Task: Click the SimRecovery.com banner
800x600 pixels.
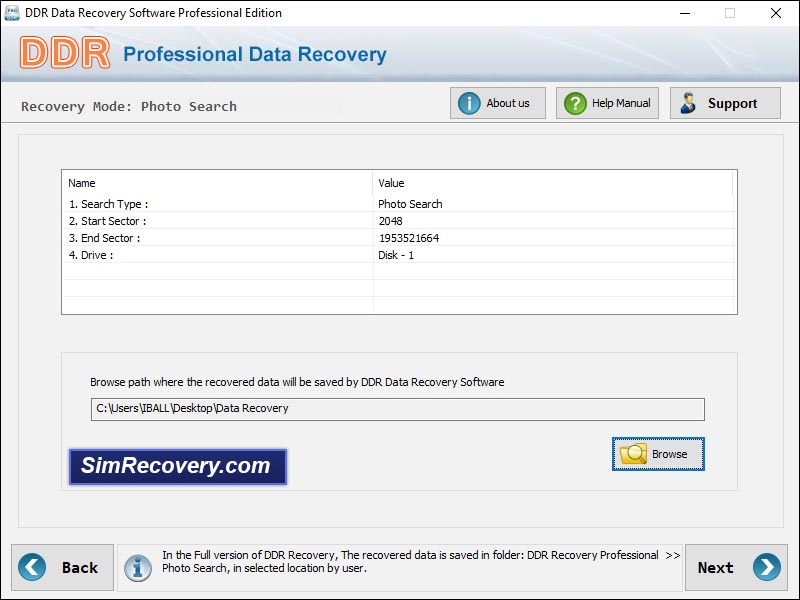Action: point(178,466)
